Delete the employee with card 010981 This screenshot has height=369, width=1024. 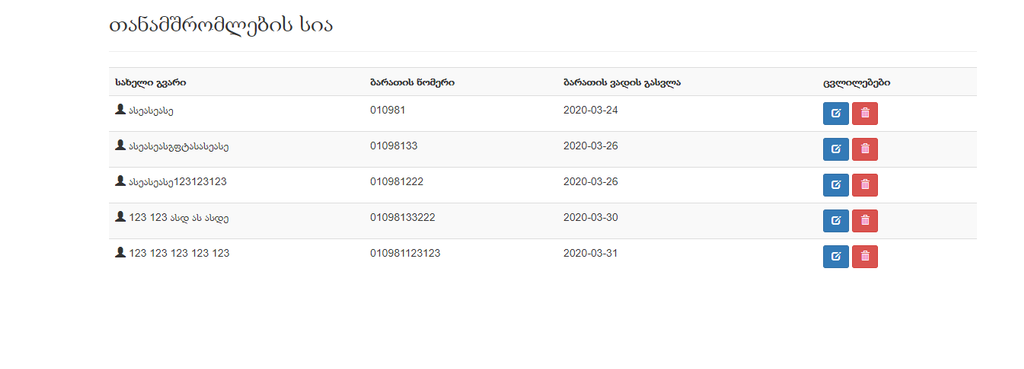(865, 114)
